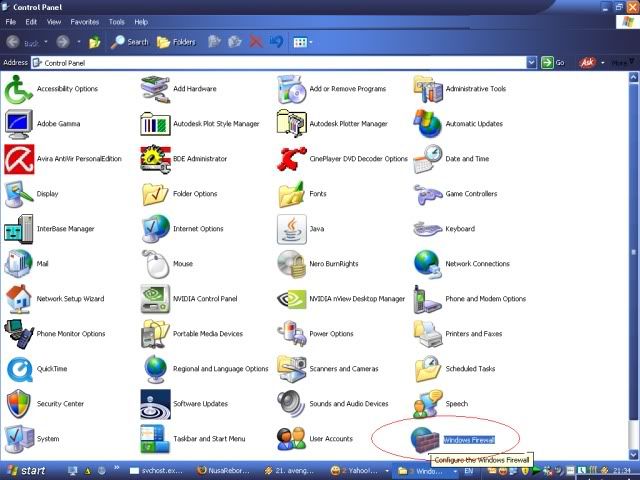Open Phone and Modem Options icon
Screen dimensions: 640x480
click(428, 299)
